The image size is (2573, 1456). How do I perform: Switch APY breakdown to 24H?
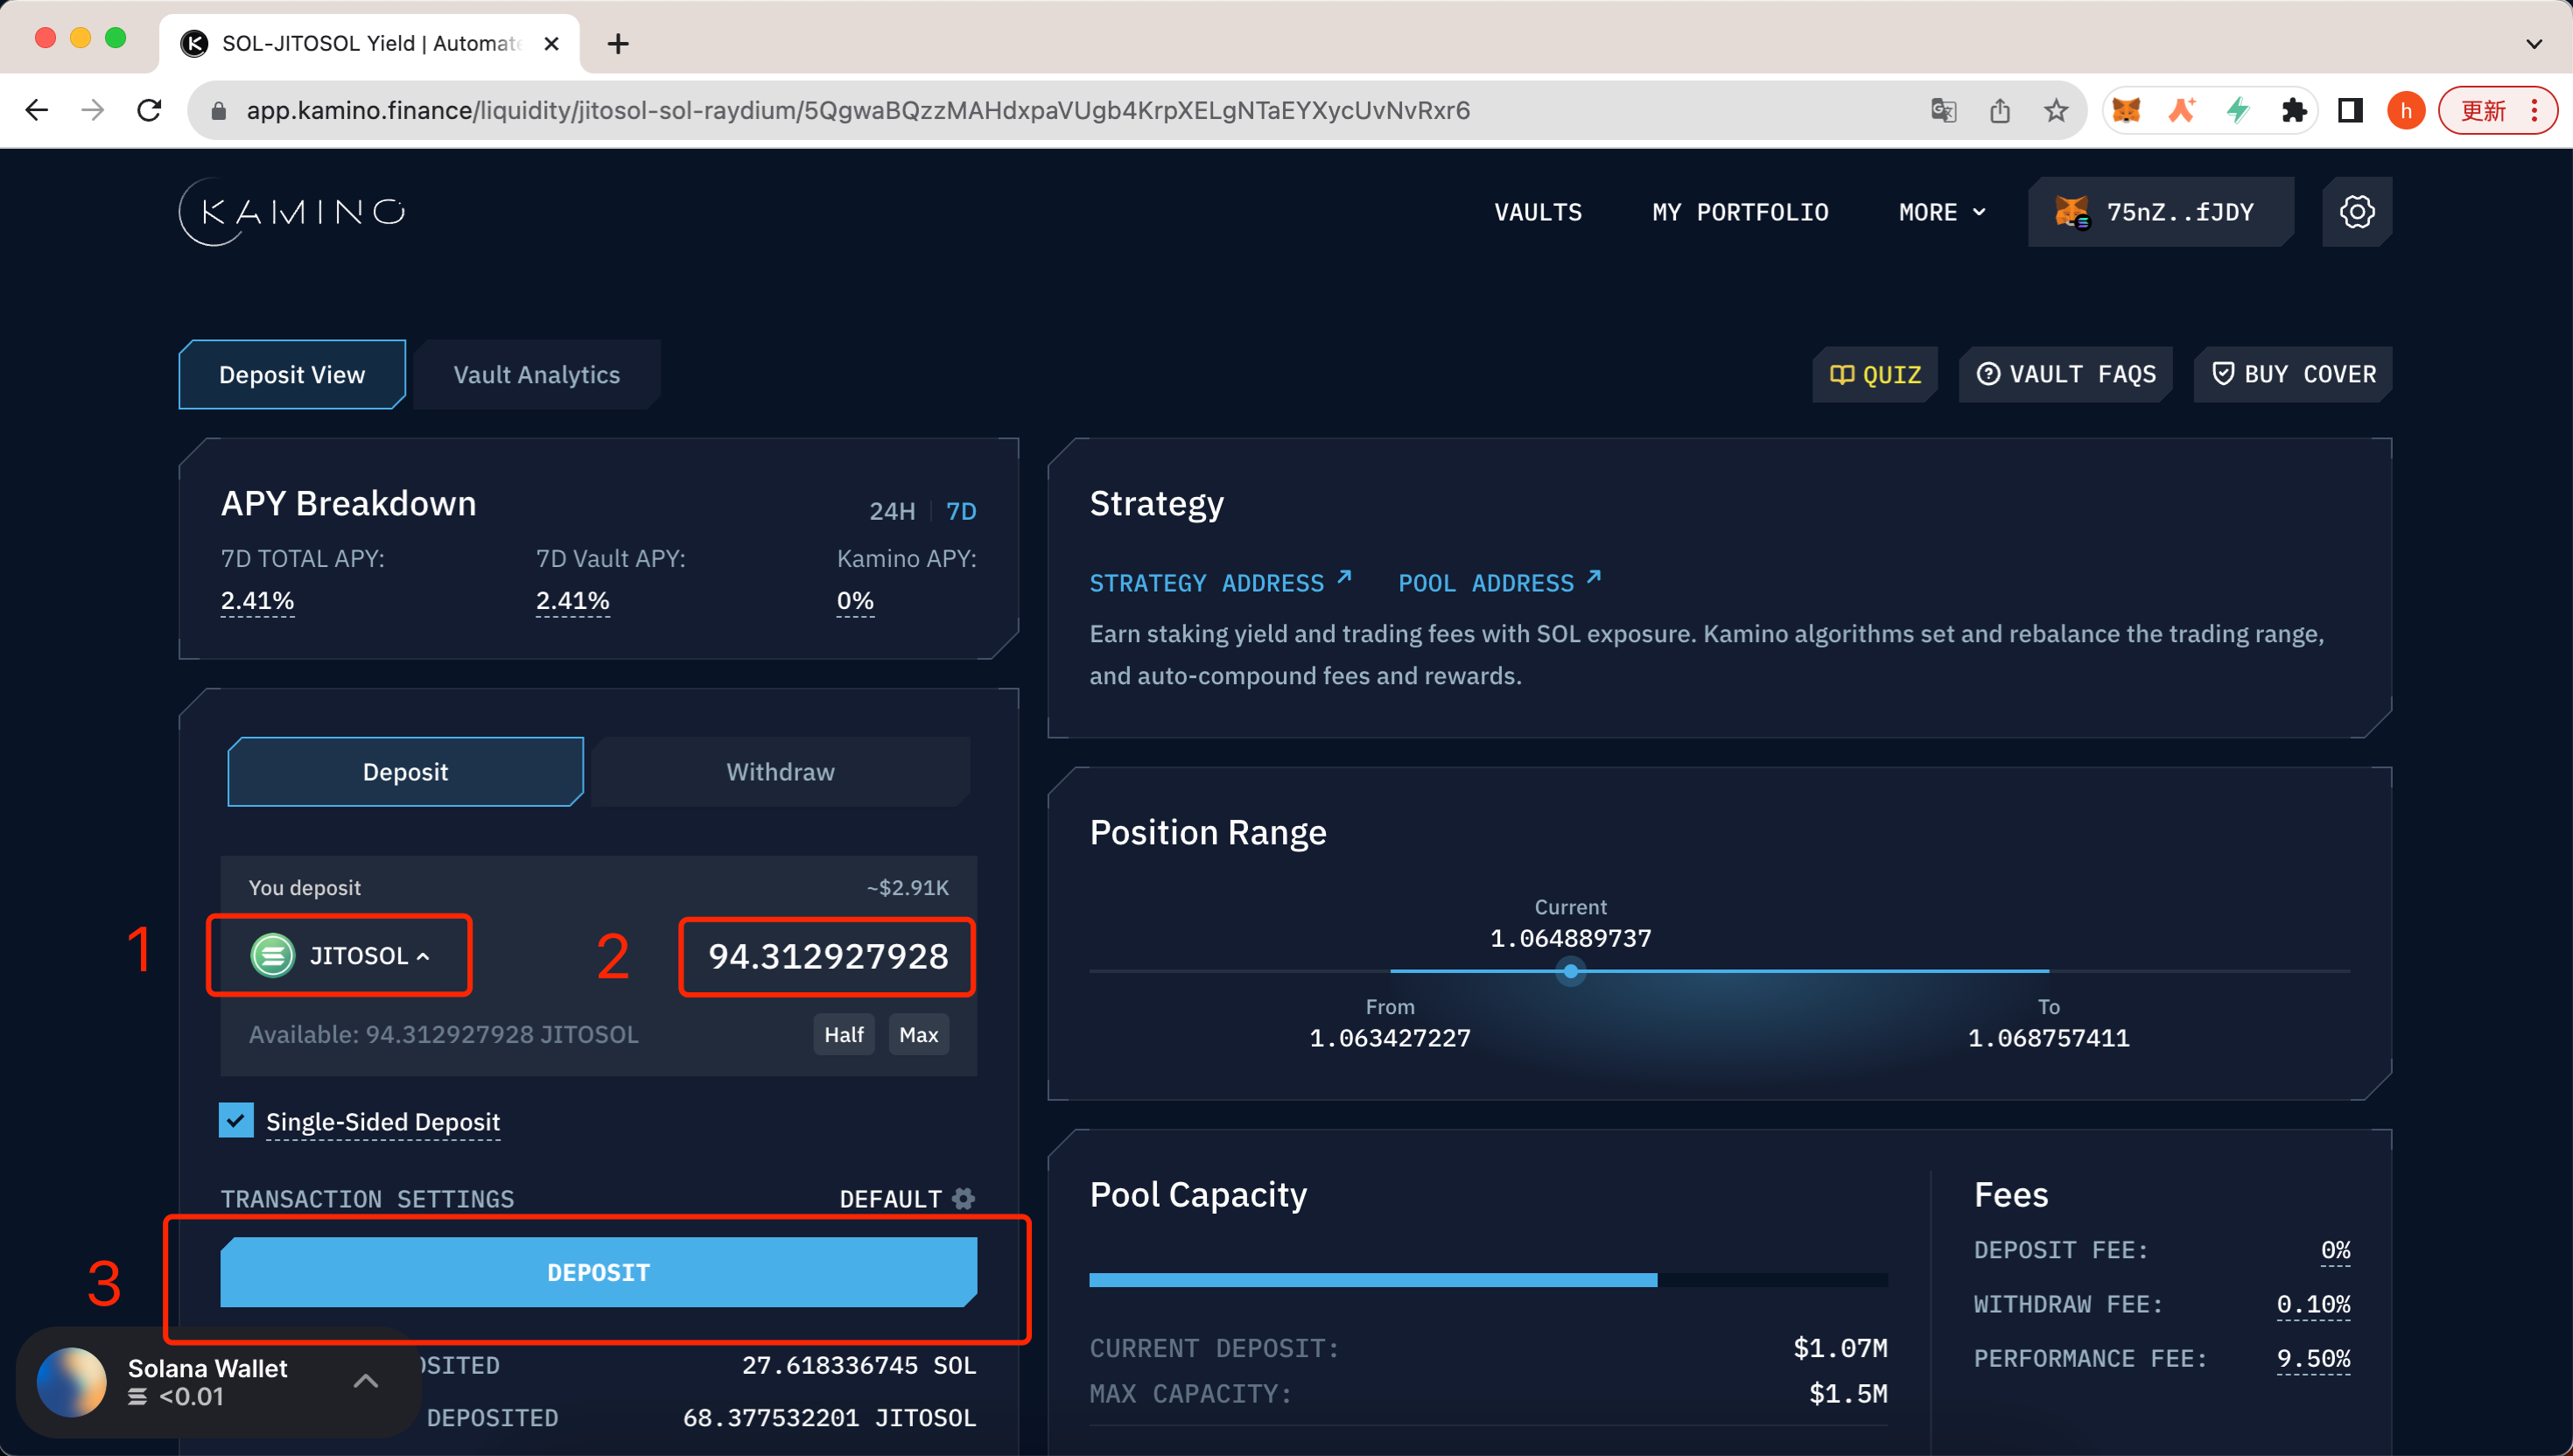(x=891, y=511)
